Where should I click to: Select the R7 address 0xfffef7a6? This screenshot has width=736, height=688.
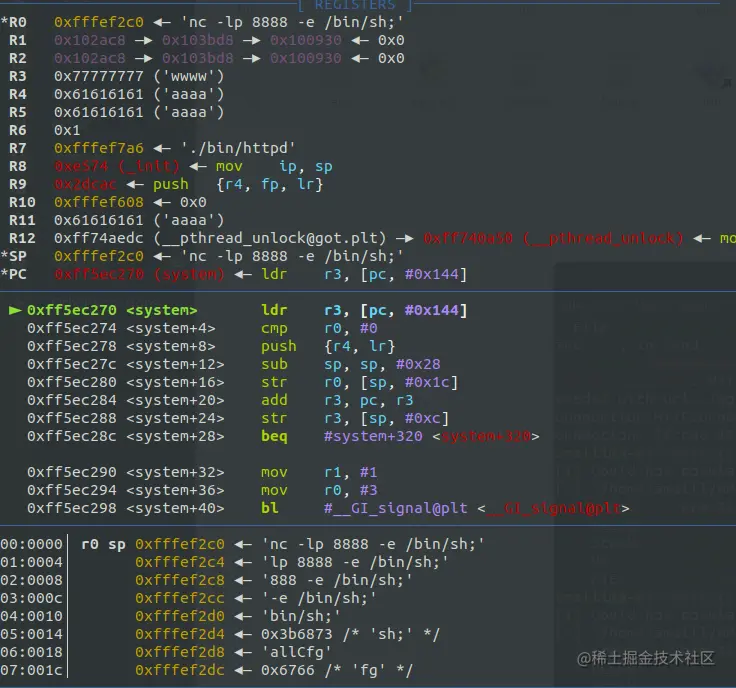(x=99, y=148)
